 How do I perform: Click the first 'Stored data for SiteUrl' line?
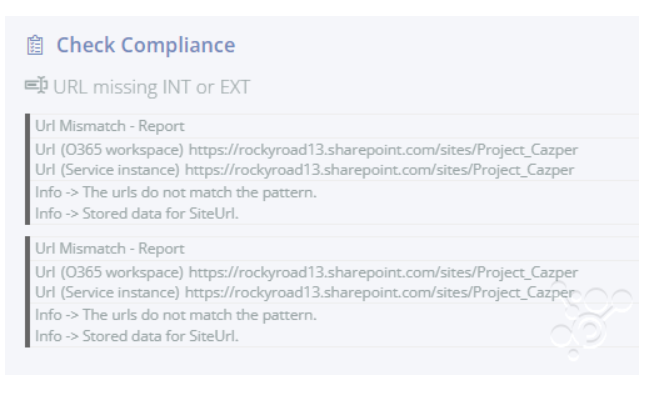(137, 213)
